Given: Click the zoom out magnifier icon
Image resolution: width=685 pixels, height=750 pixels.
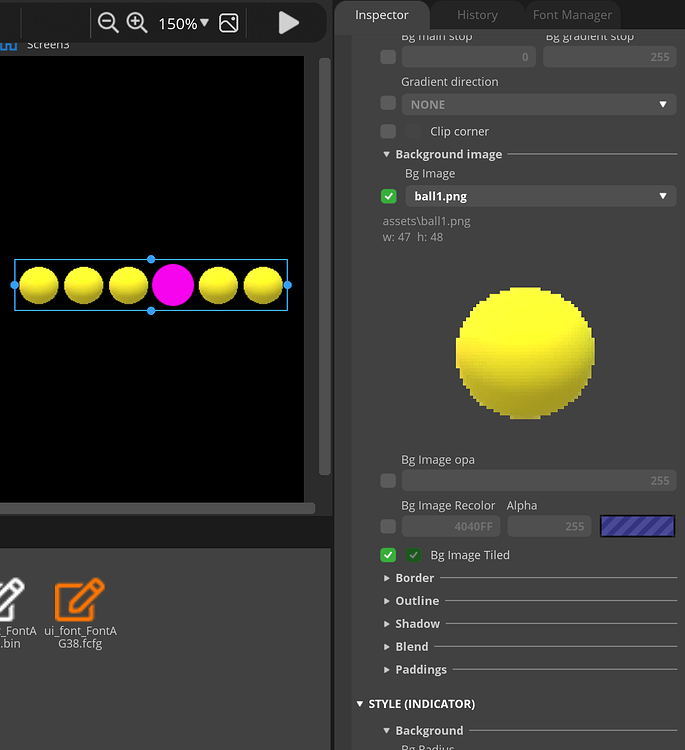Looking at the screenshot, I should [108, 23].
